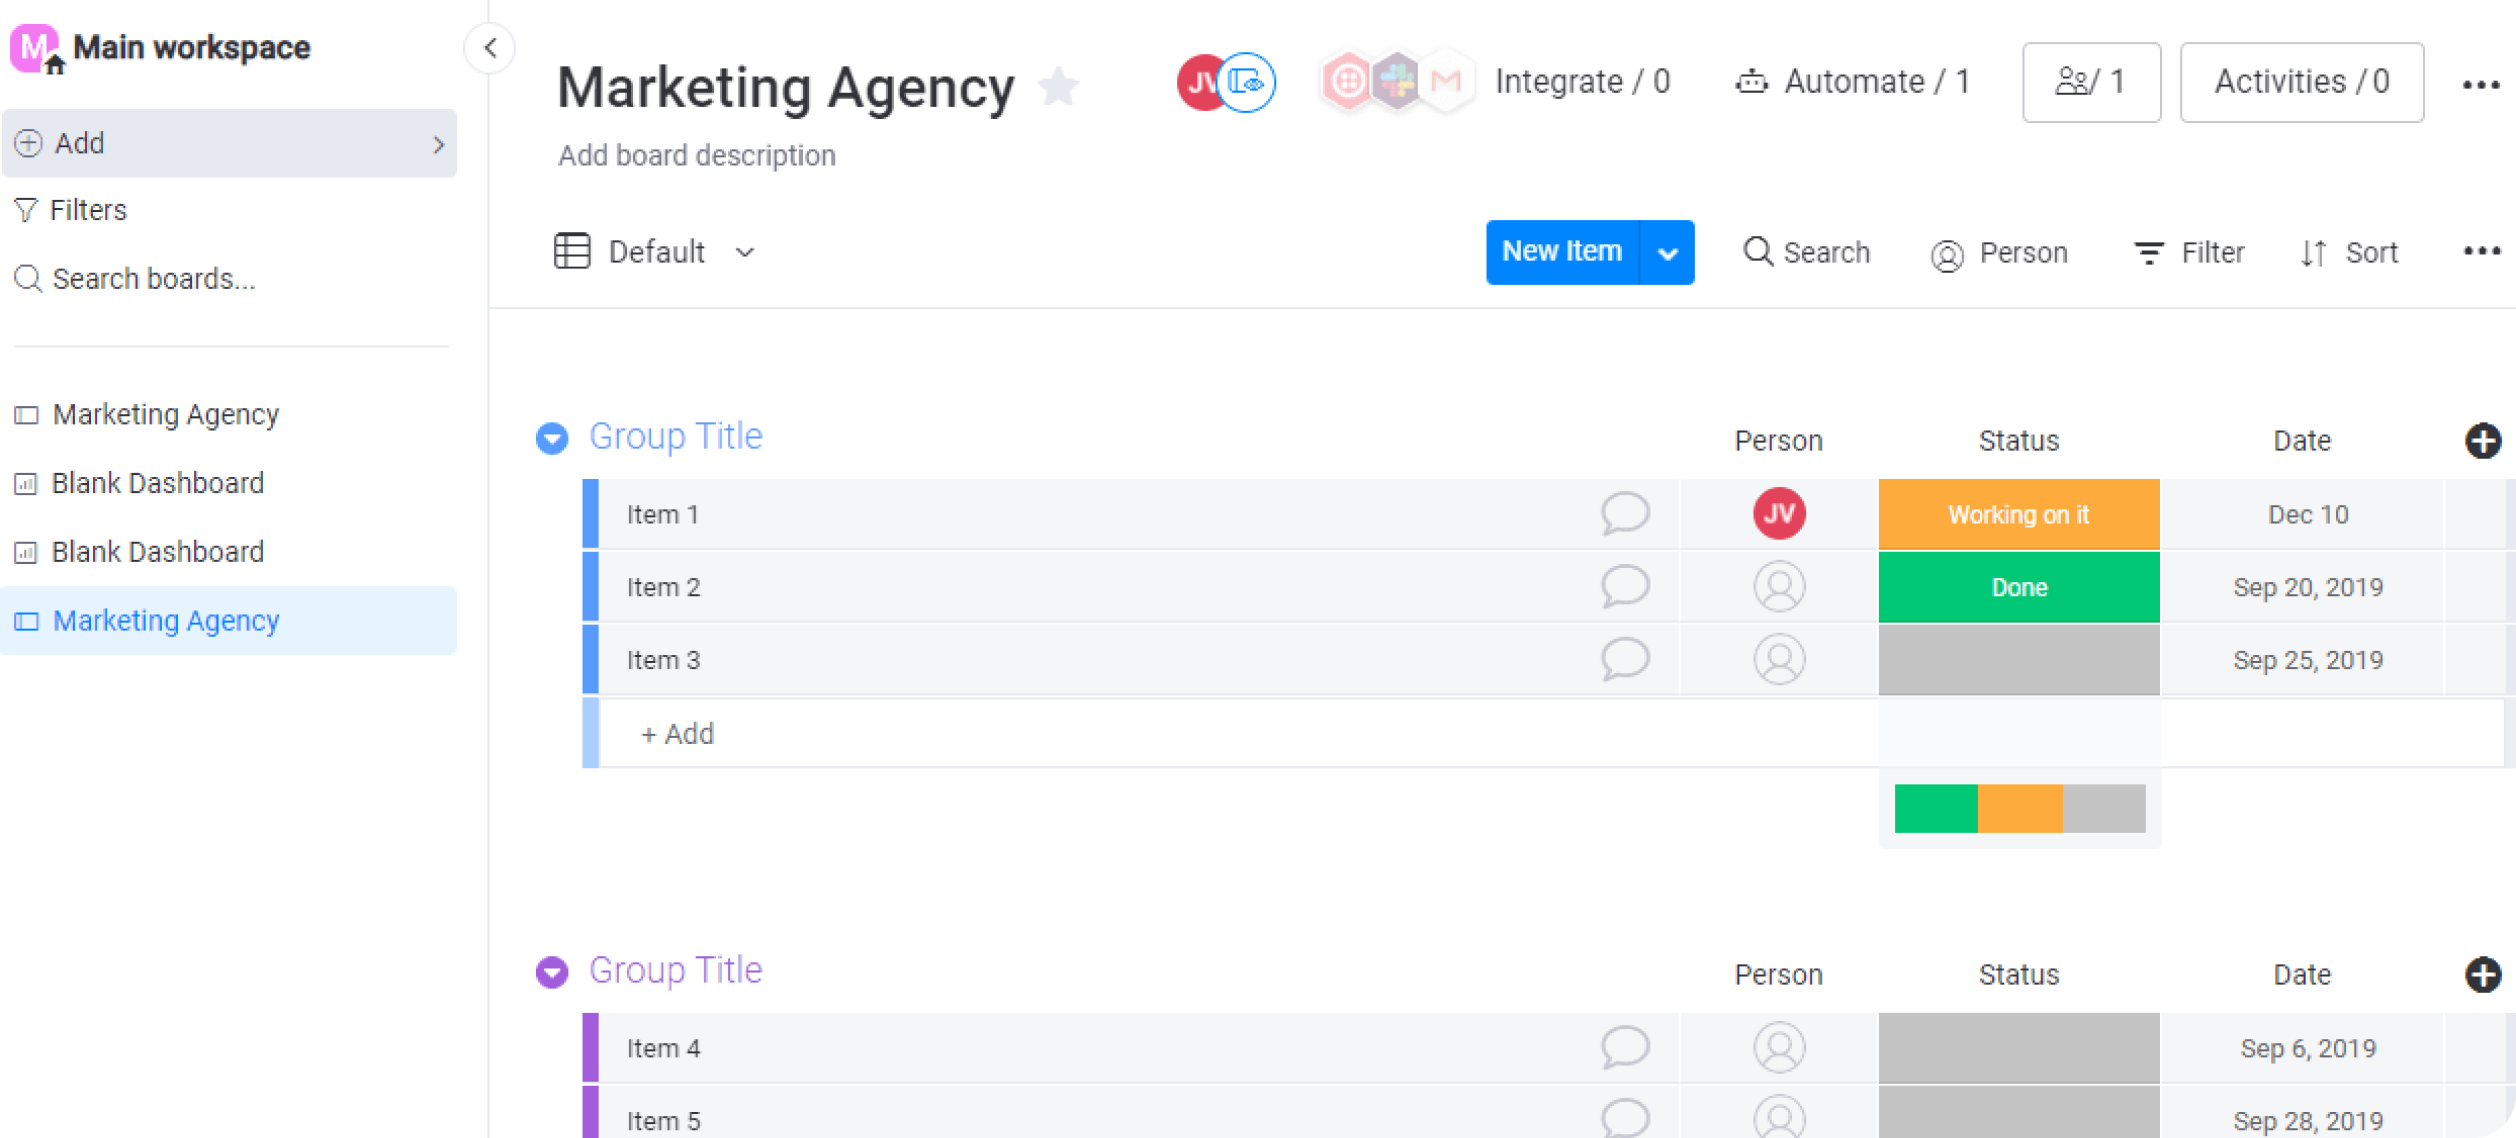This screenshot has width=2516, height=1138.
Task: Open the Default view dropdown
Action: [656, 252]
